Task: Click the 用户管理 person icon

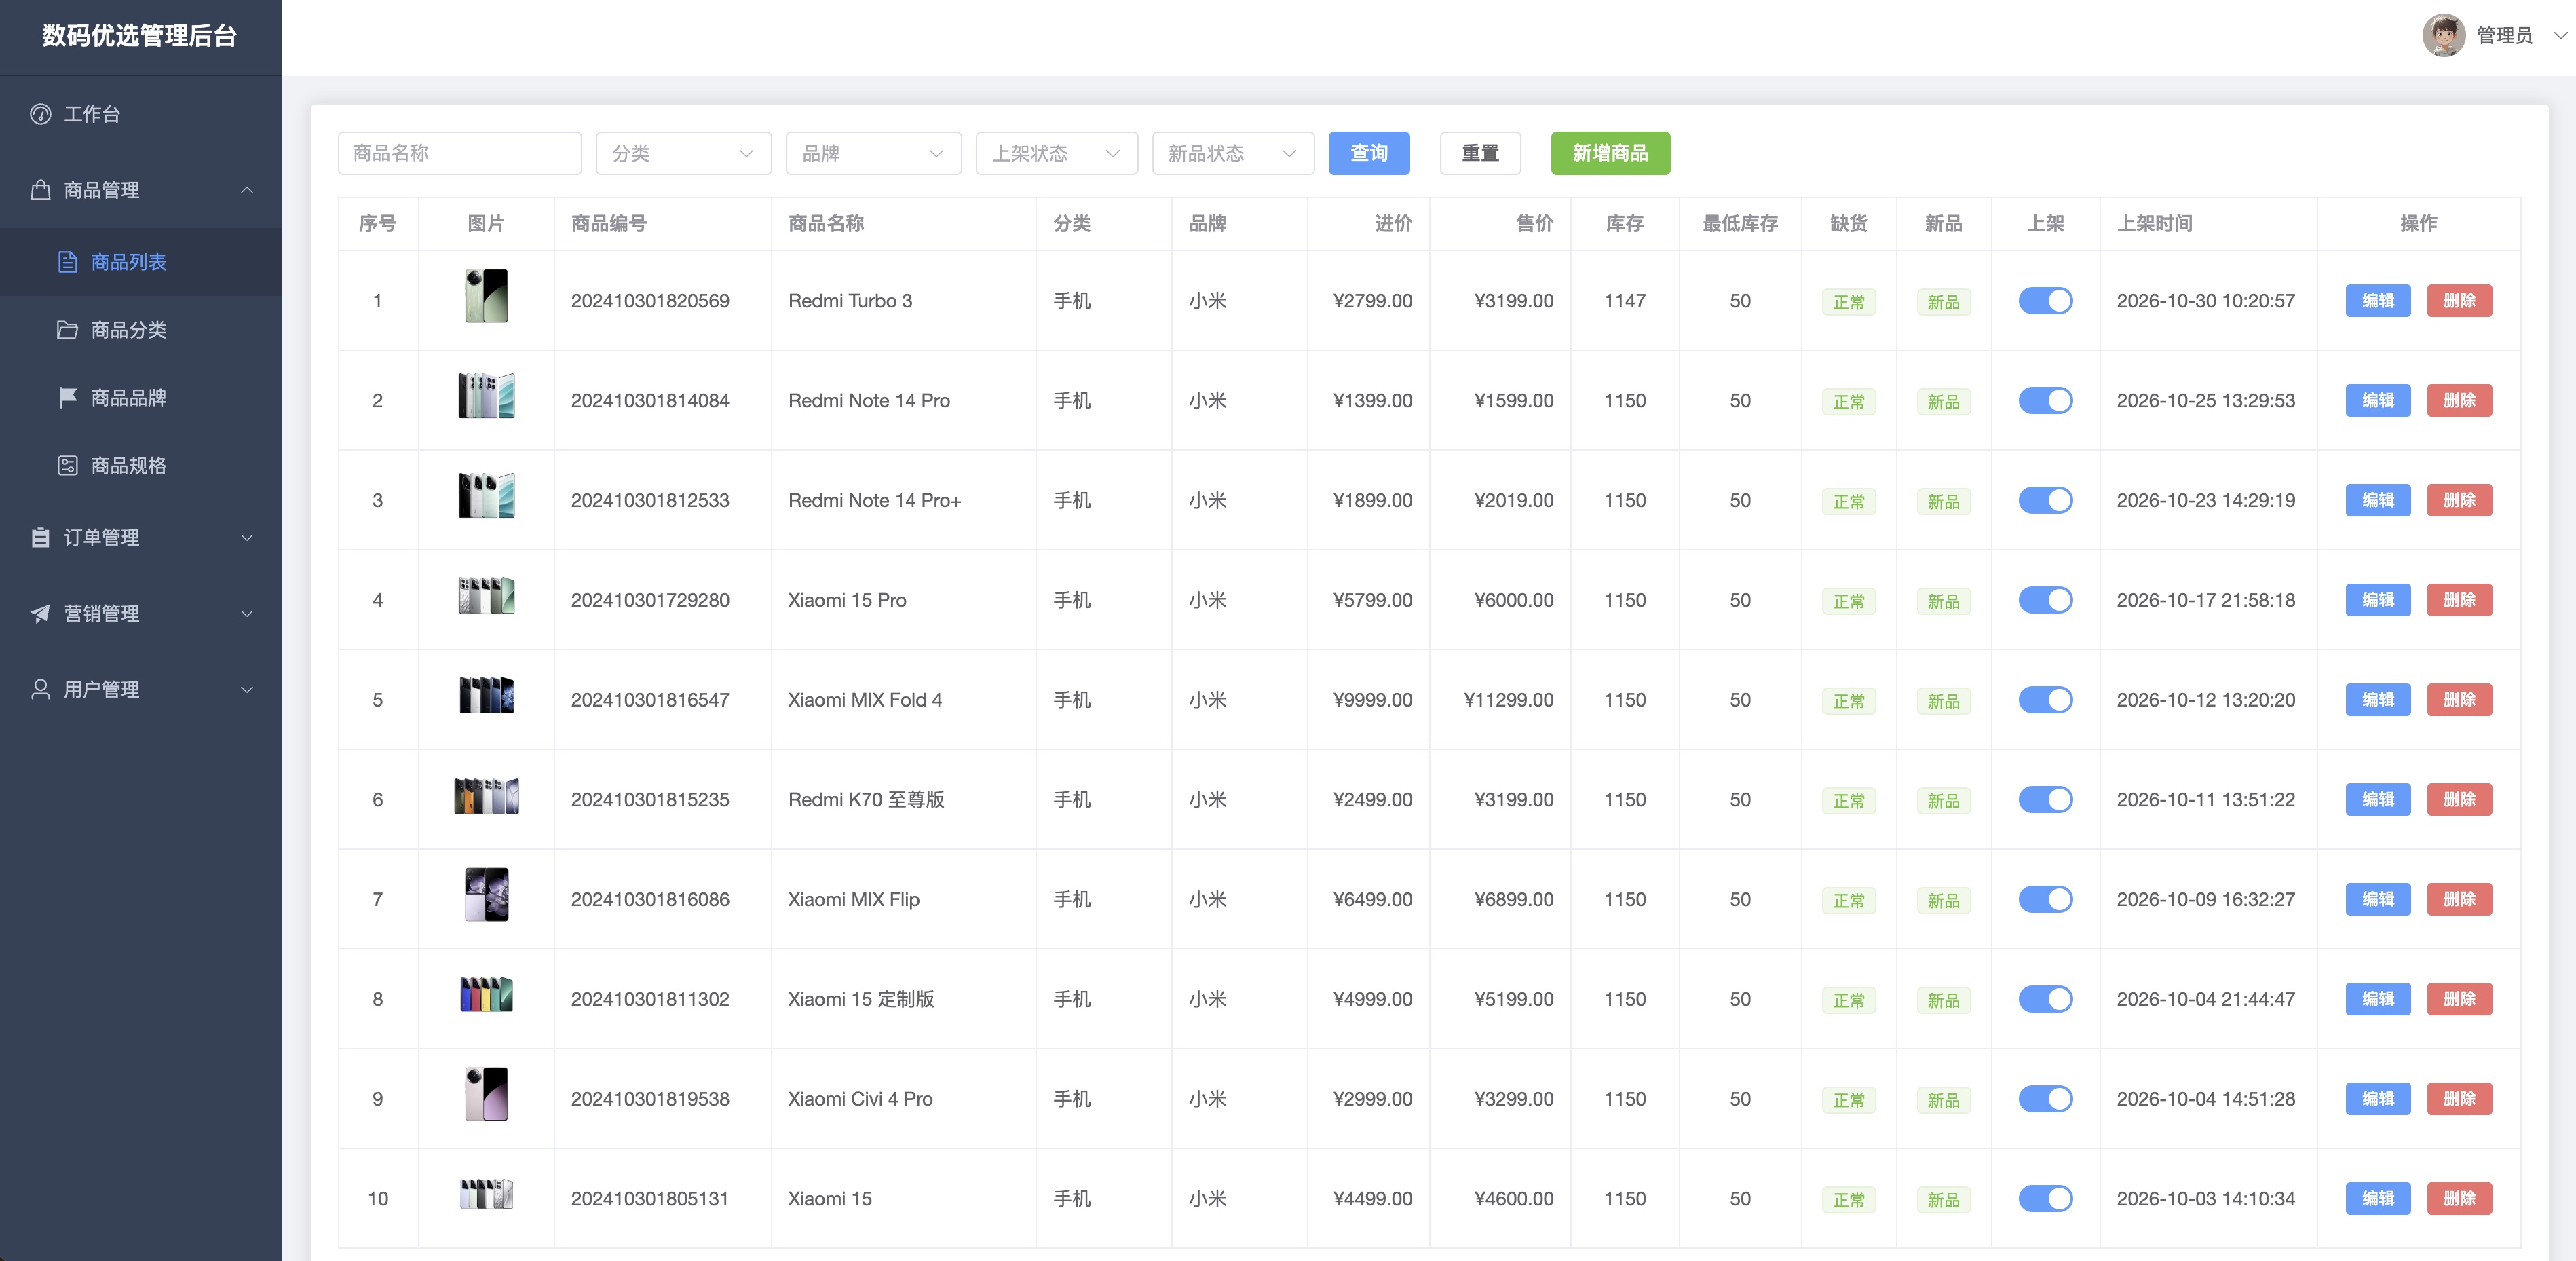Action: (40, 690)
